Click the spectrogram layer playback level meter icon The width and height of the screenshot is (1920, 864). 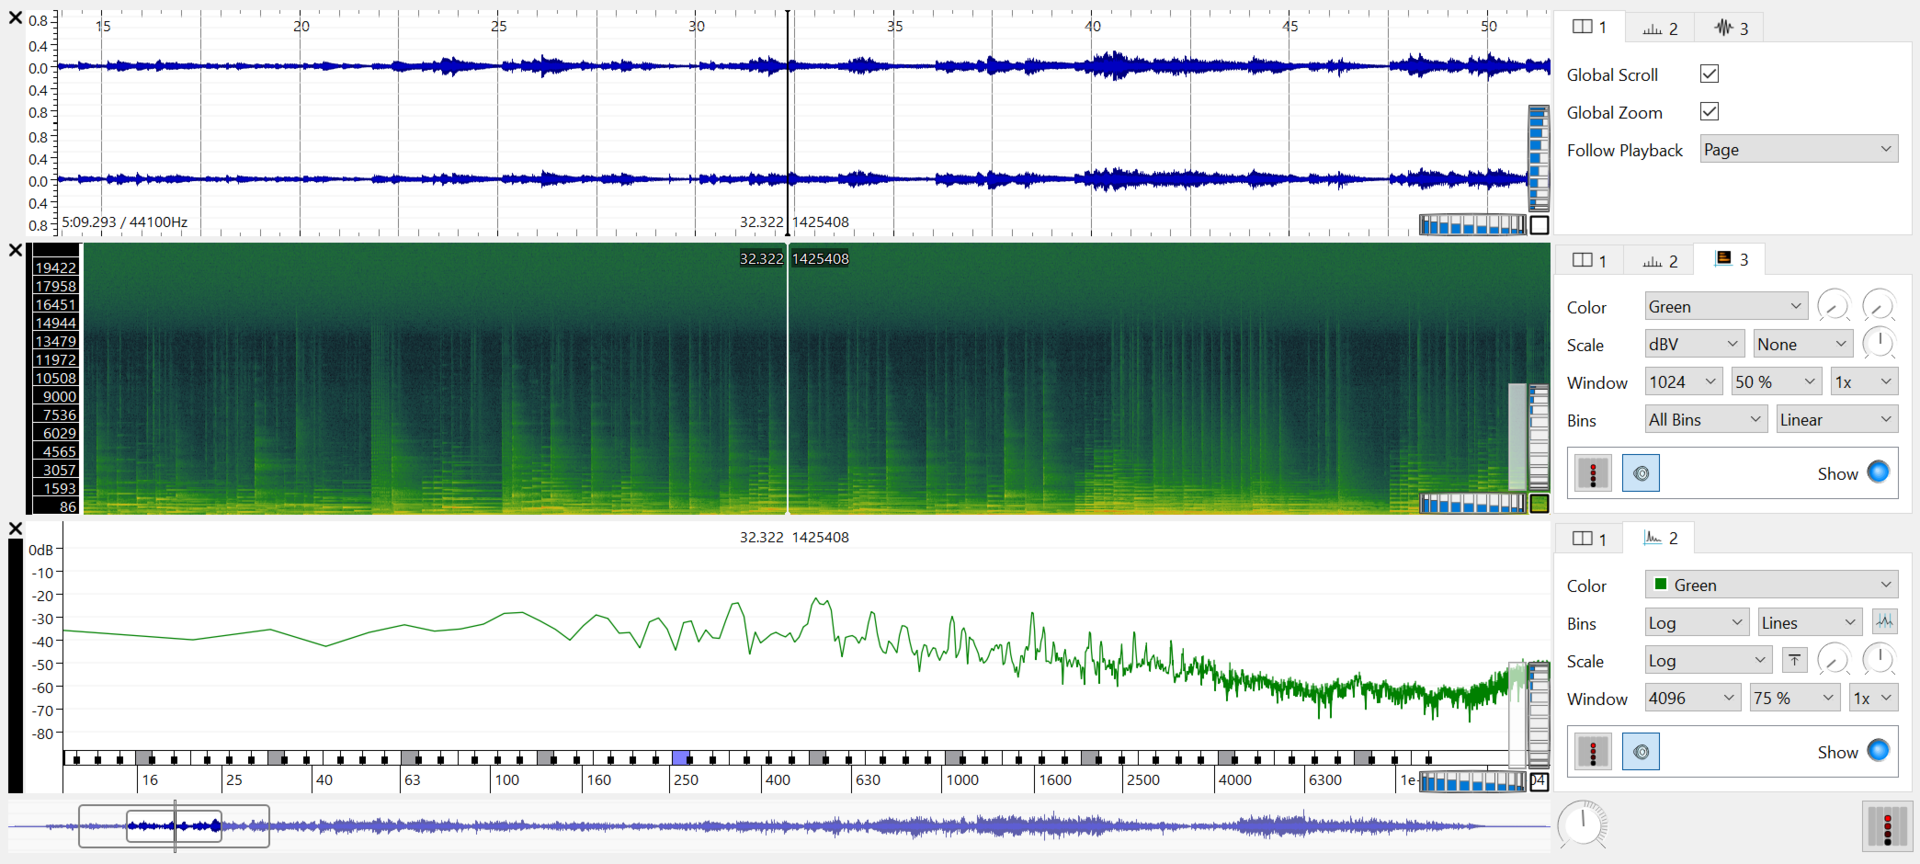click(1593, 473)
